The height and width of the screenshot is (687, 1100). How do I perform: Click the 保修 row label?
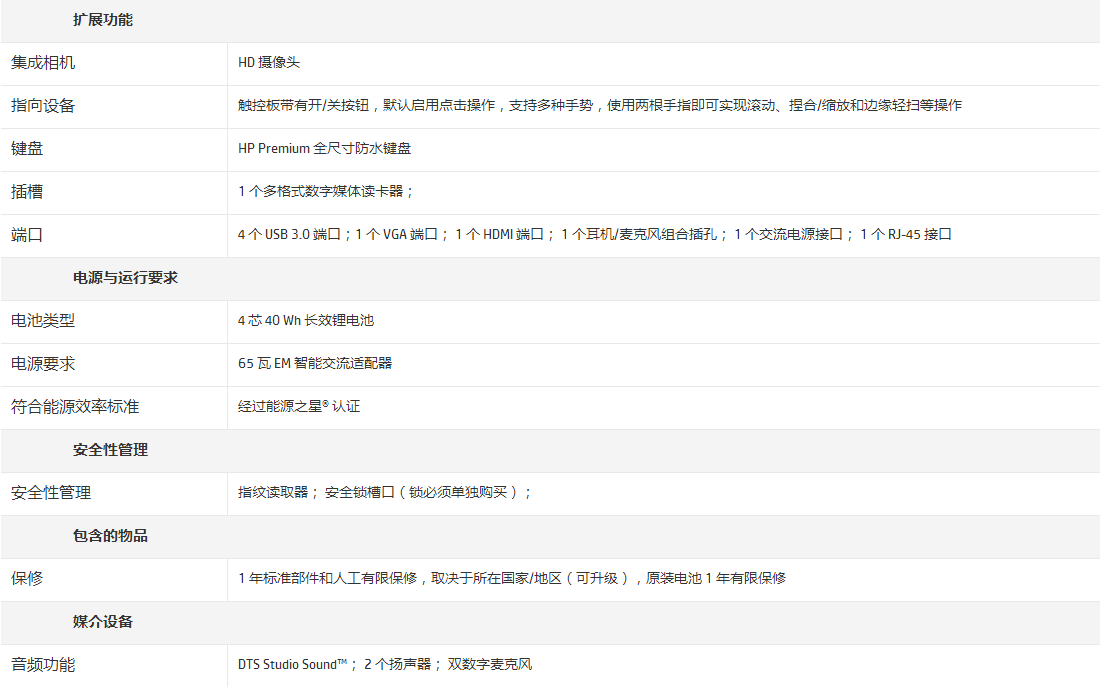click(x=27, y=579)
